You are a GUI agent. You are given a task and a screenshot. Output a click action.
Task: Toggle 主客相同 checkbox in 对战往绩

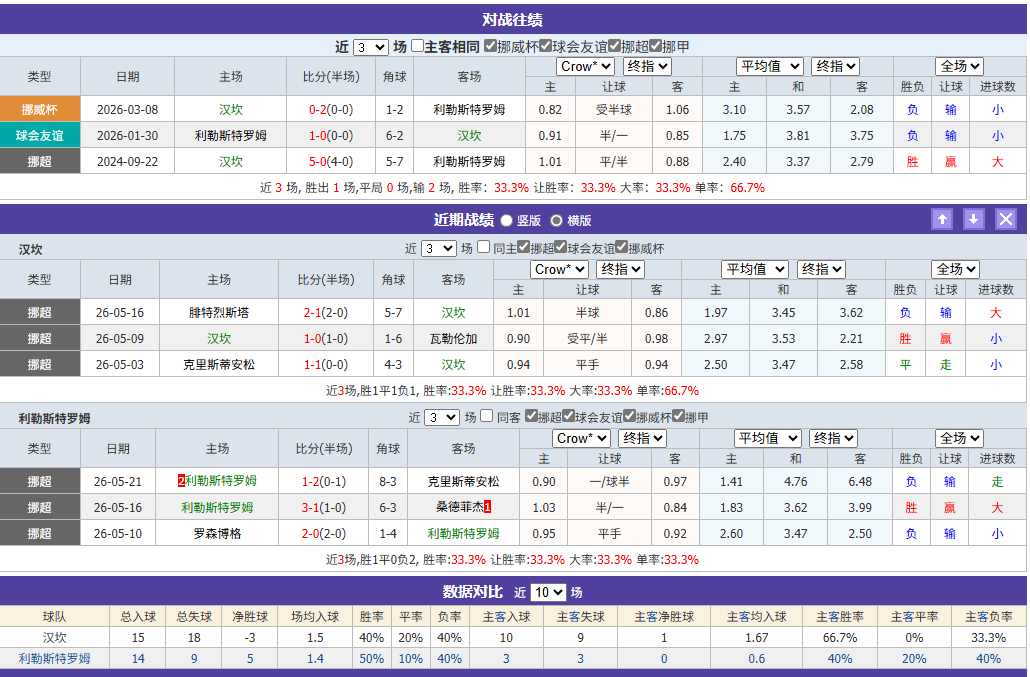click(x=417, y=46)
